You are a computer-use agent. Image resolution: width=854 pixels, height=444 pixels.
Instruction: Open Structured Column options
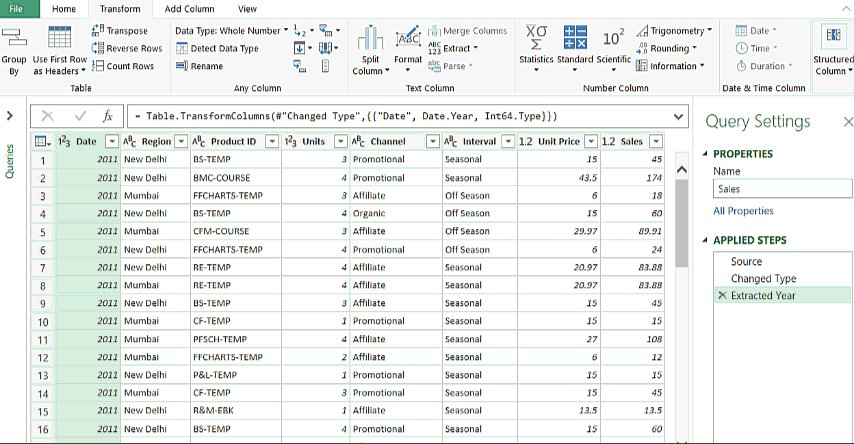[833, 51]
